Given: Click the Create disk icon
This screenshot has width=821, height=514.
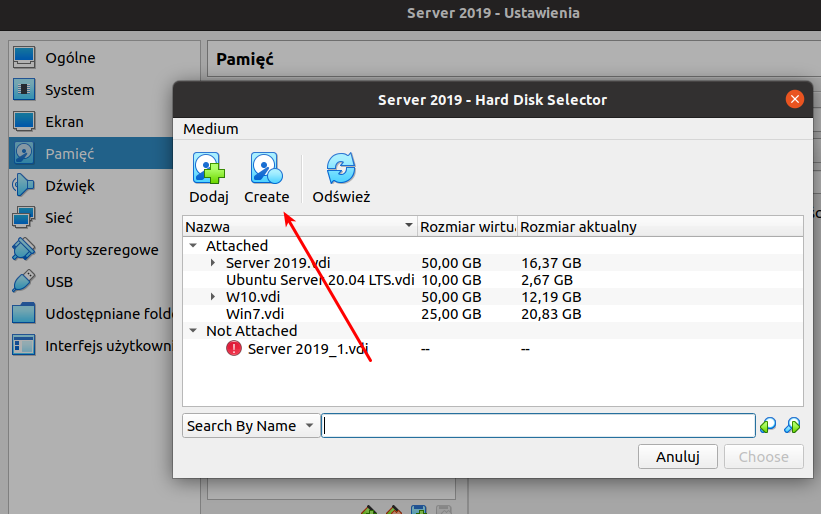Looking at the screenshot, I should 267,169.
